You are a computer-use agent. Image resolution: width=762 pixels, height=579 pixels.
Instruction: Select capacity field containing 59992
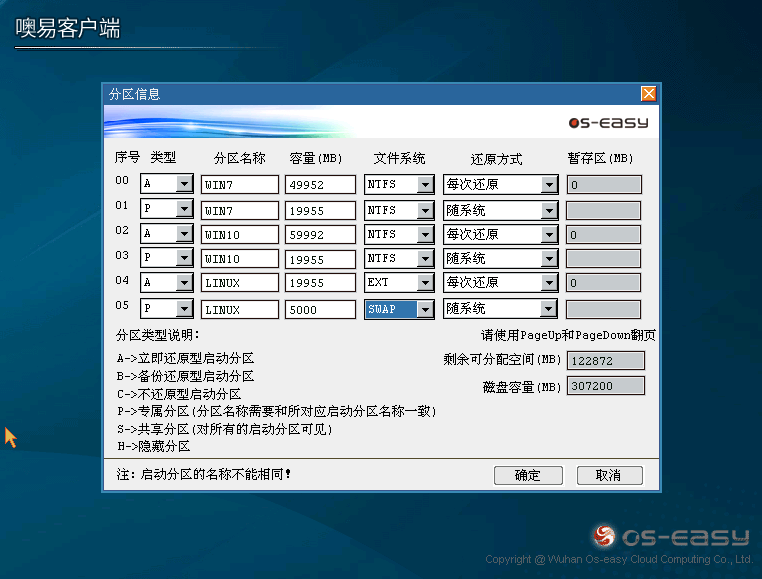pos(320,234)
